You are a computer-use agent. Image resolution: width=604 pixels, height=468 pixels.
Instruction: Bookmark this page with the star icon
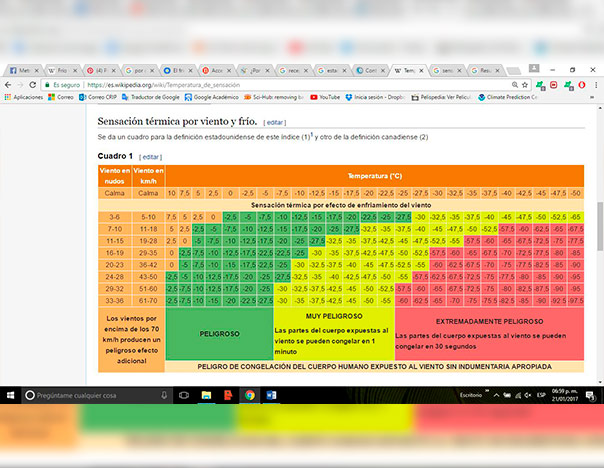(x=524, y=86)
